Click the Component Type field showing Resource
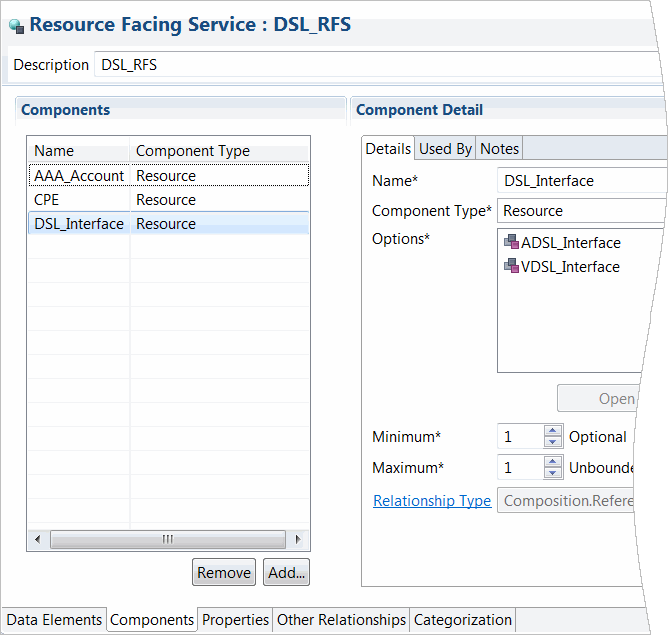 coord(582,211)
